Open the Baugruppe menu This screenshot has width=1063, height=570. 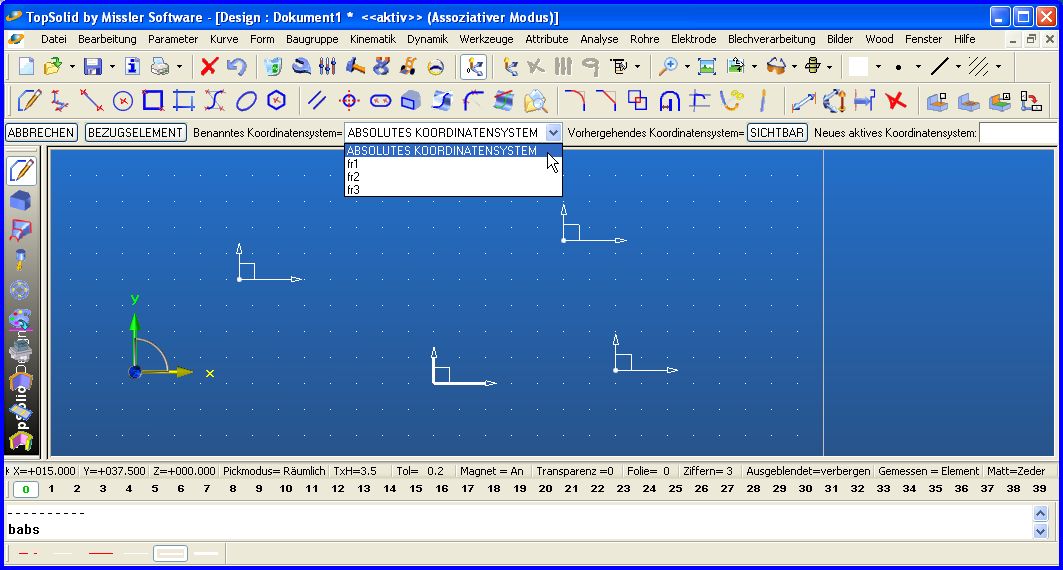312,39
